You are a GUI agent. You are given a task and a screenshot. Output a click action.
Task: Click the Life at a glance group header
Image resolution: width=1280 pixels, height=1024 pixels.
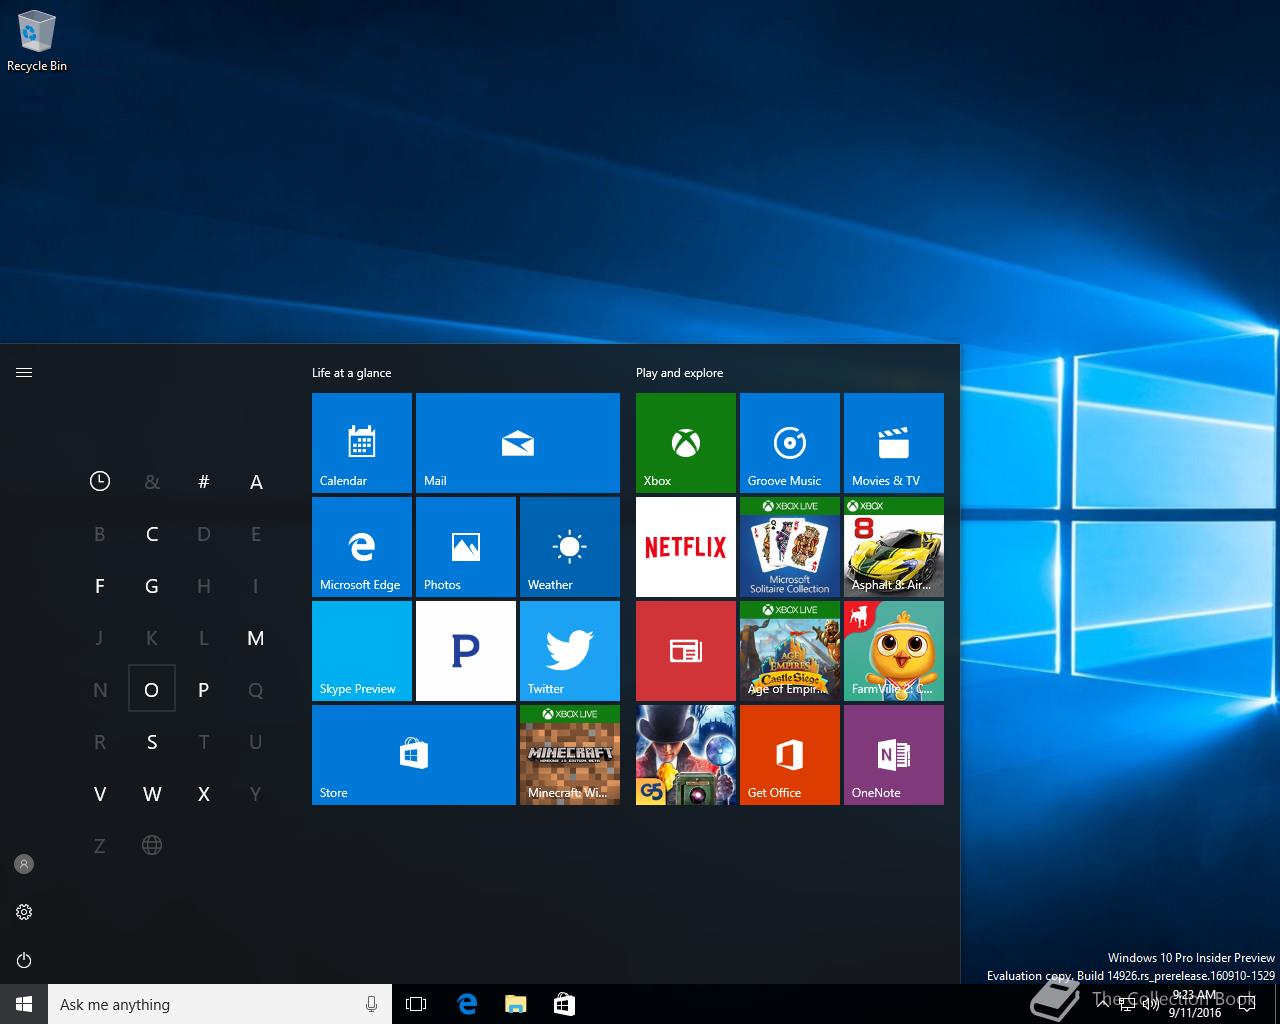coord(352,373)
